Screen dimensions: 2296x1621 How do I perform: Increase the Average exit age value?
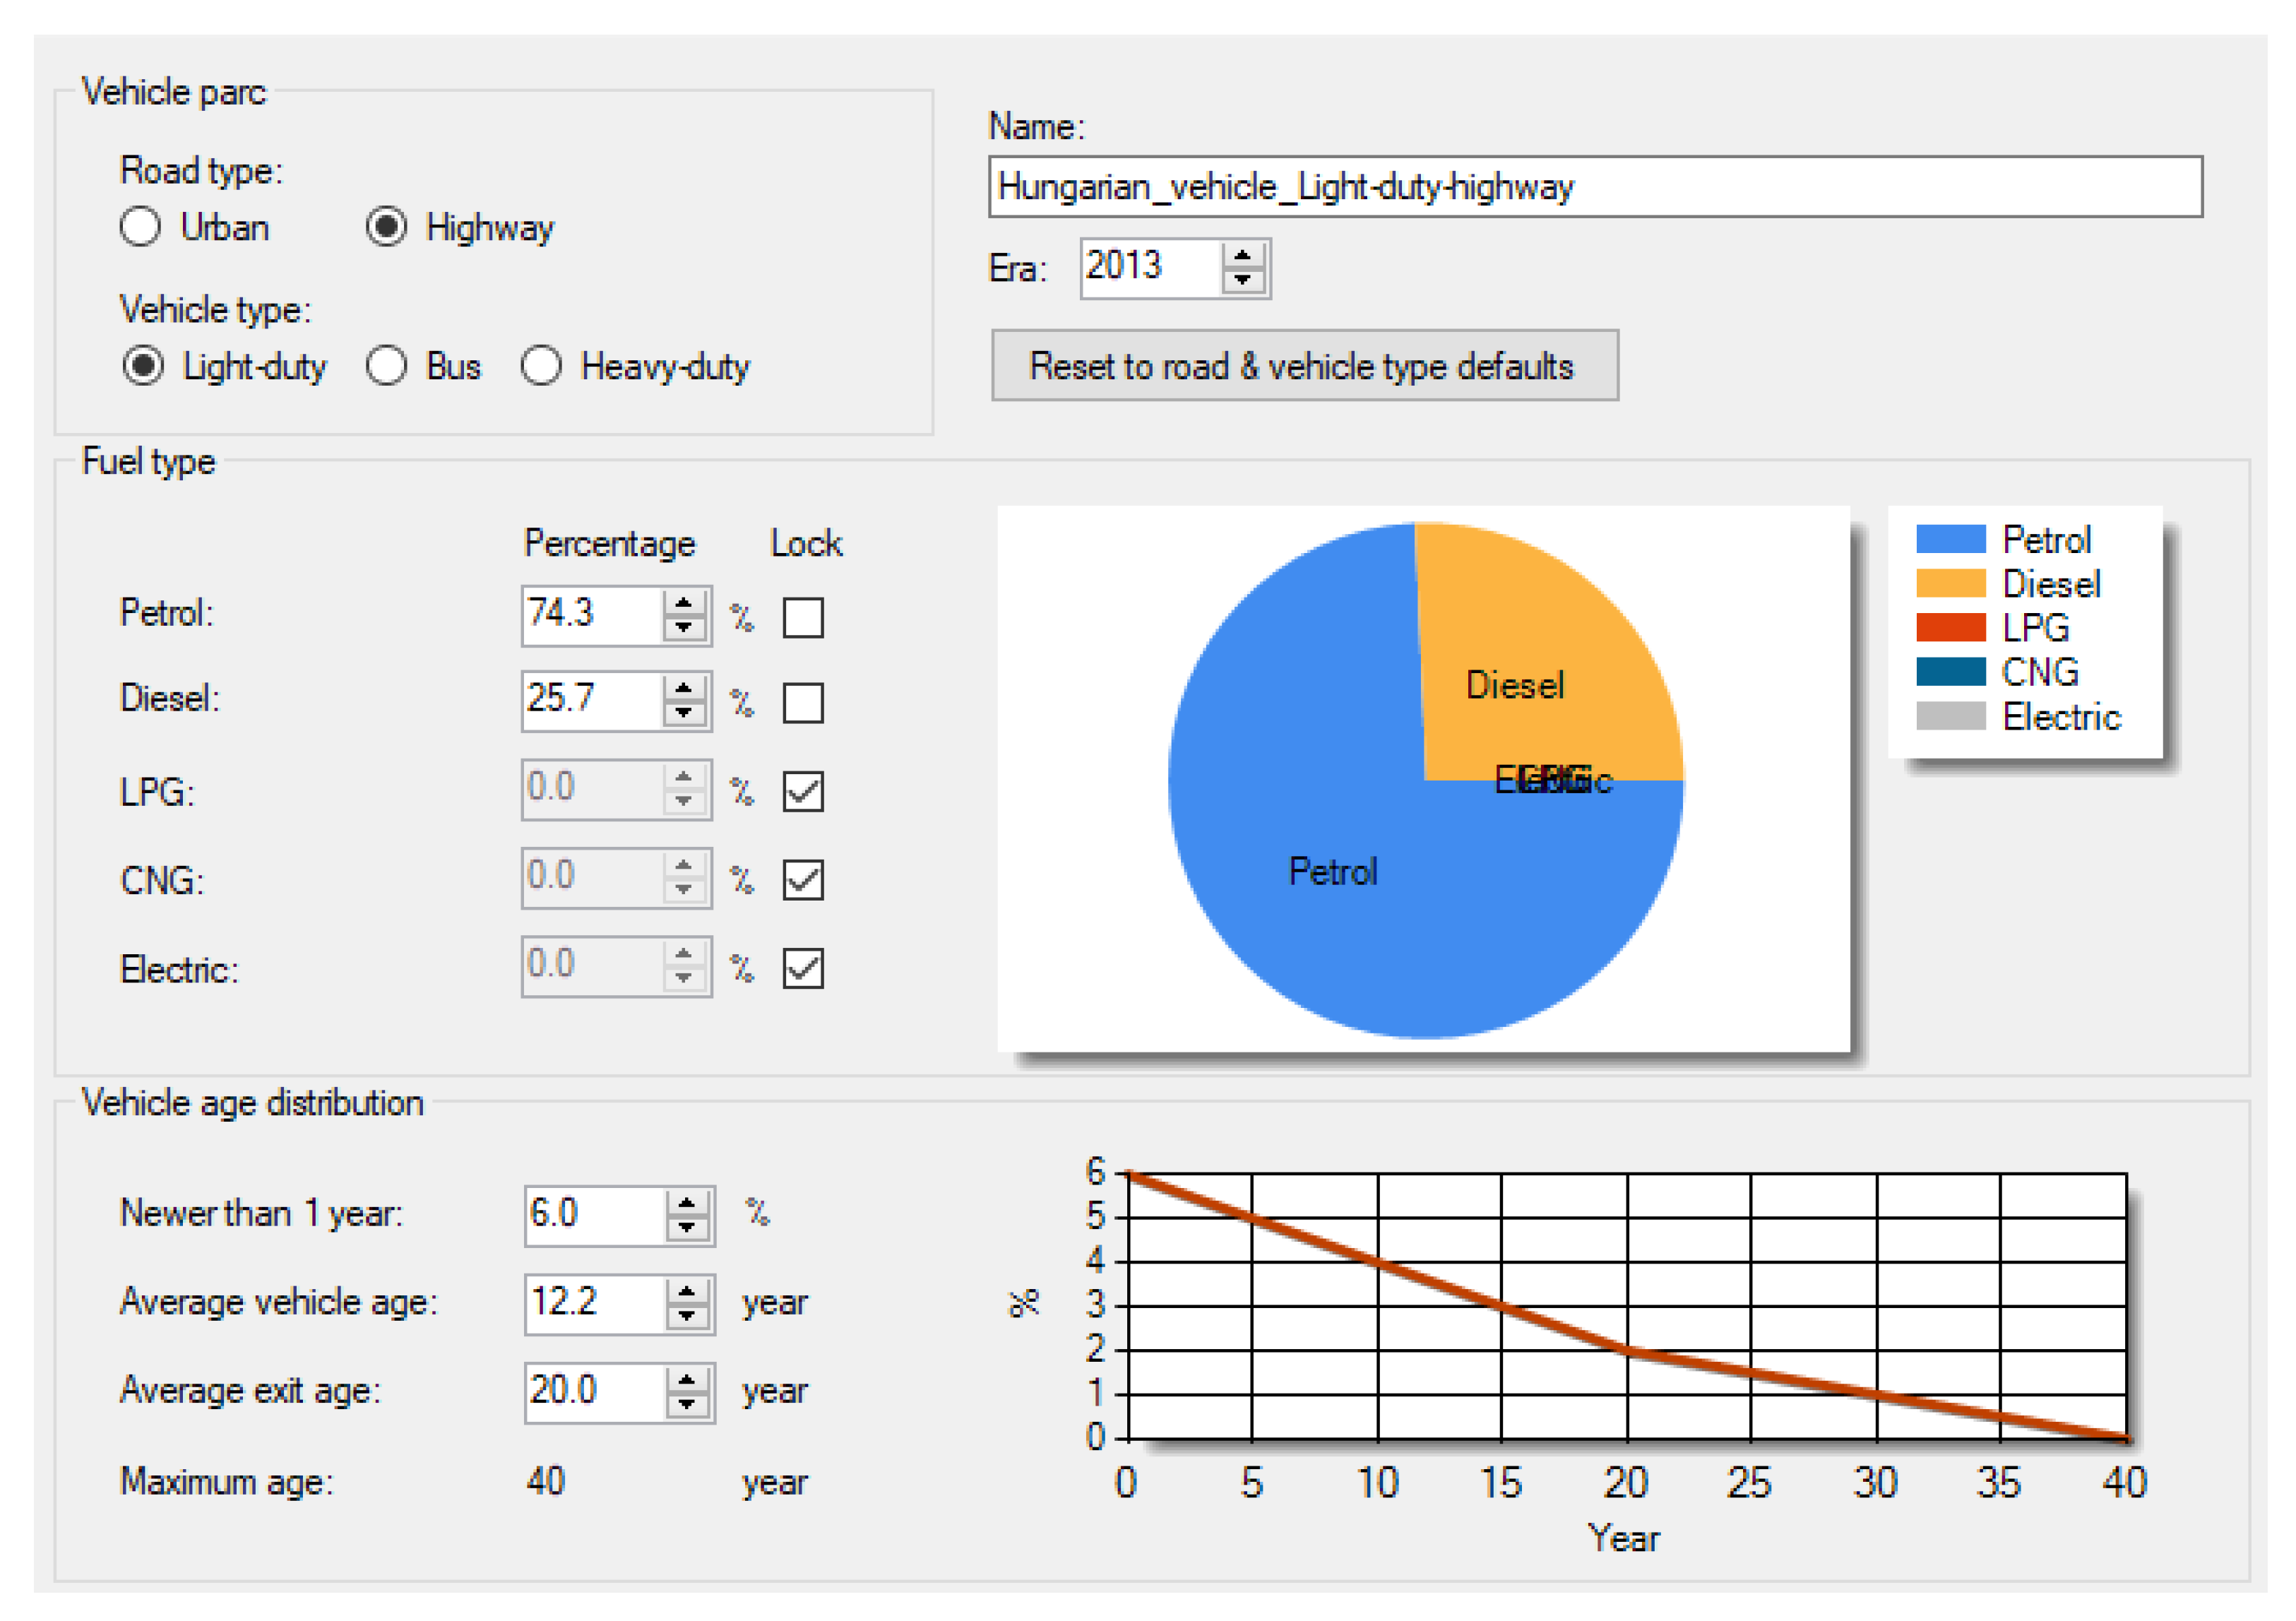coord(687,1381)
